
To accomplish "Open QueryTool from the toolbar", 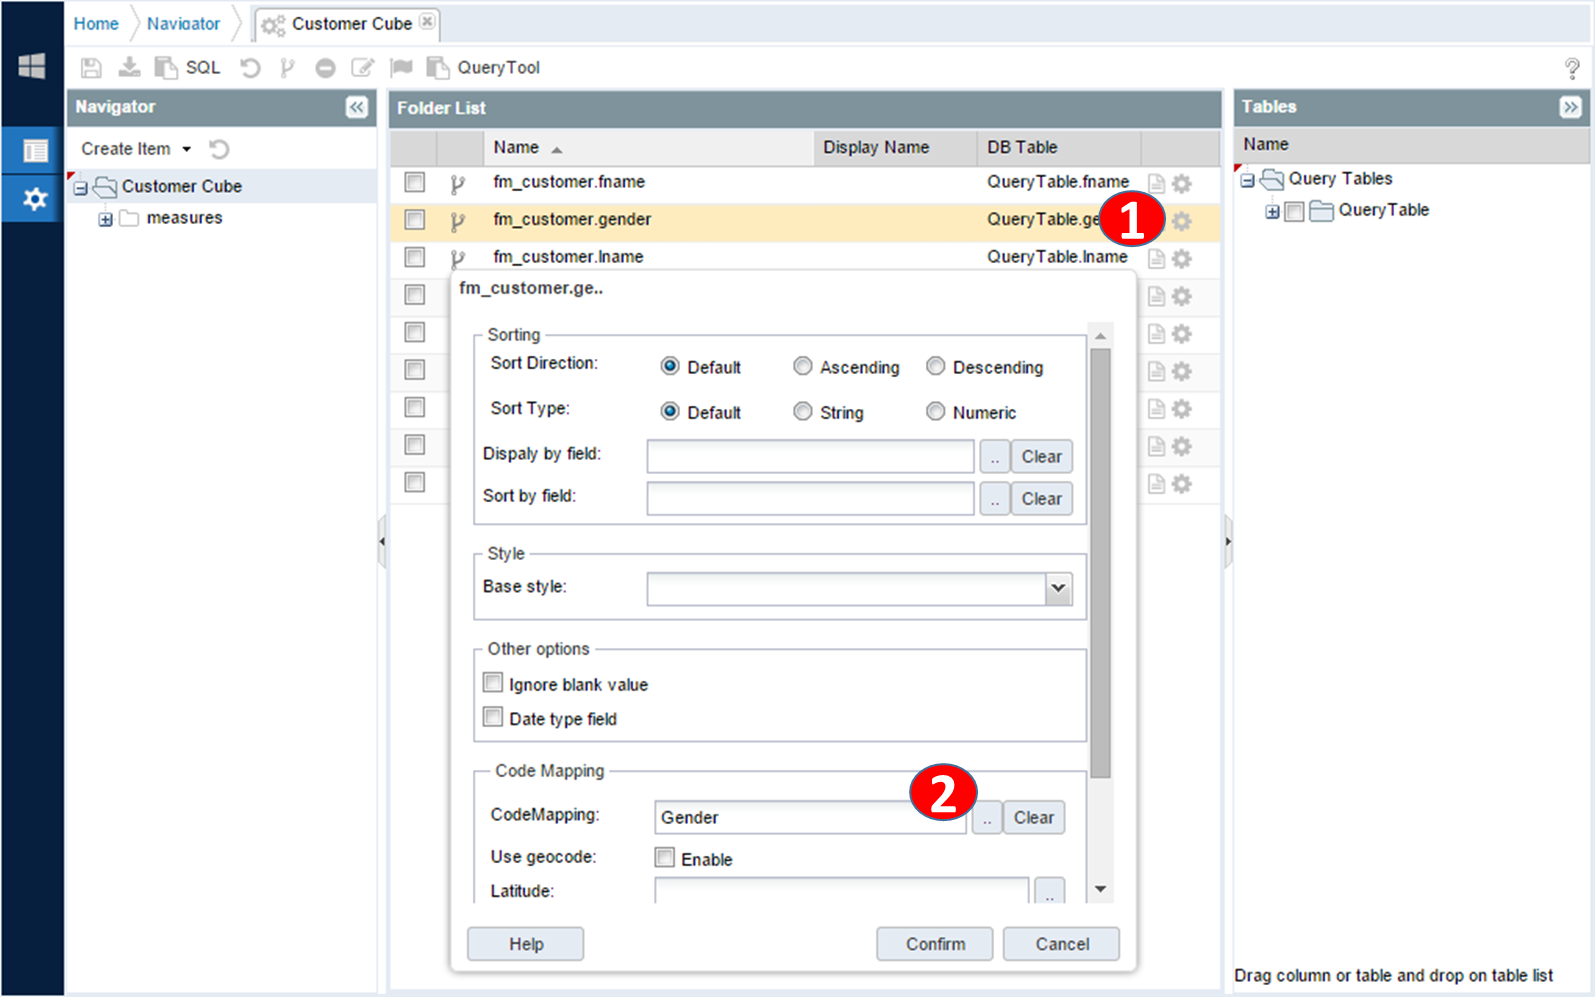I will point(484,68).
